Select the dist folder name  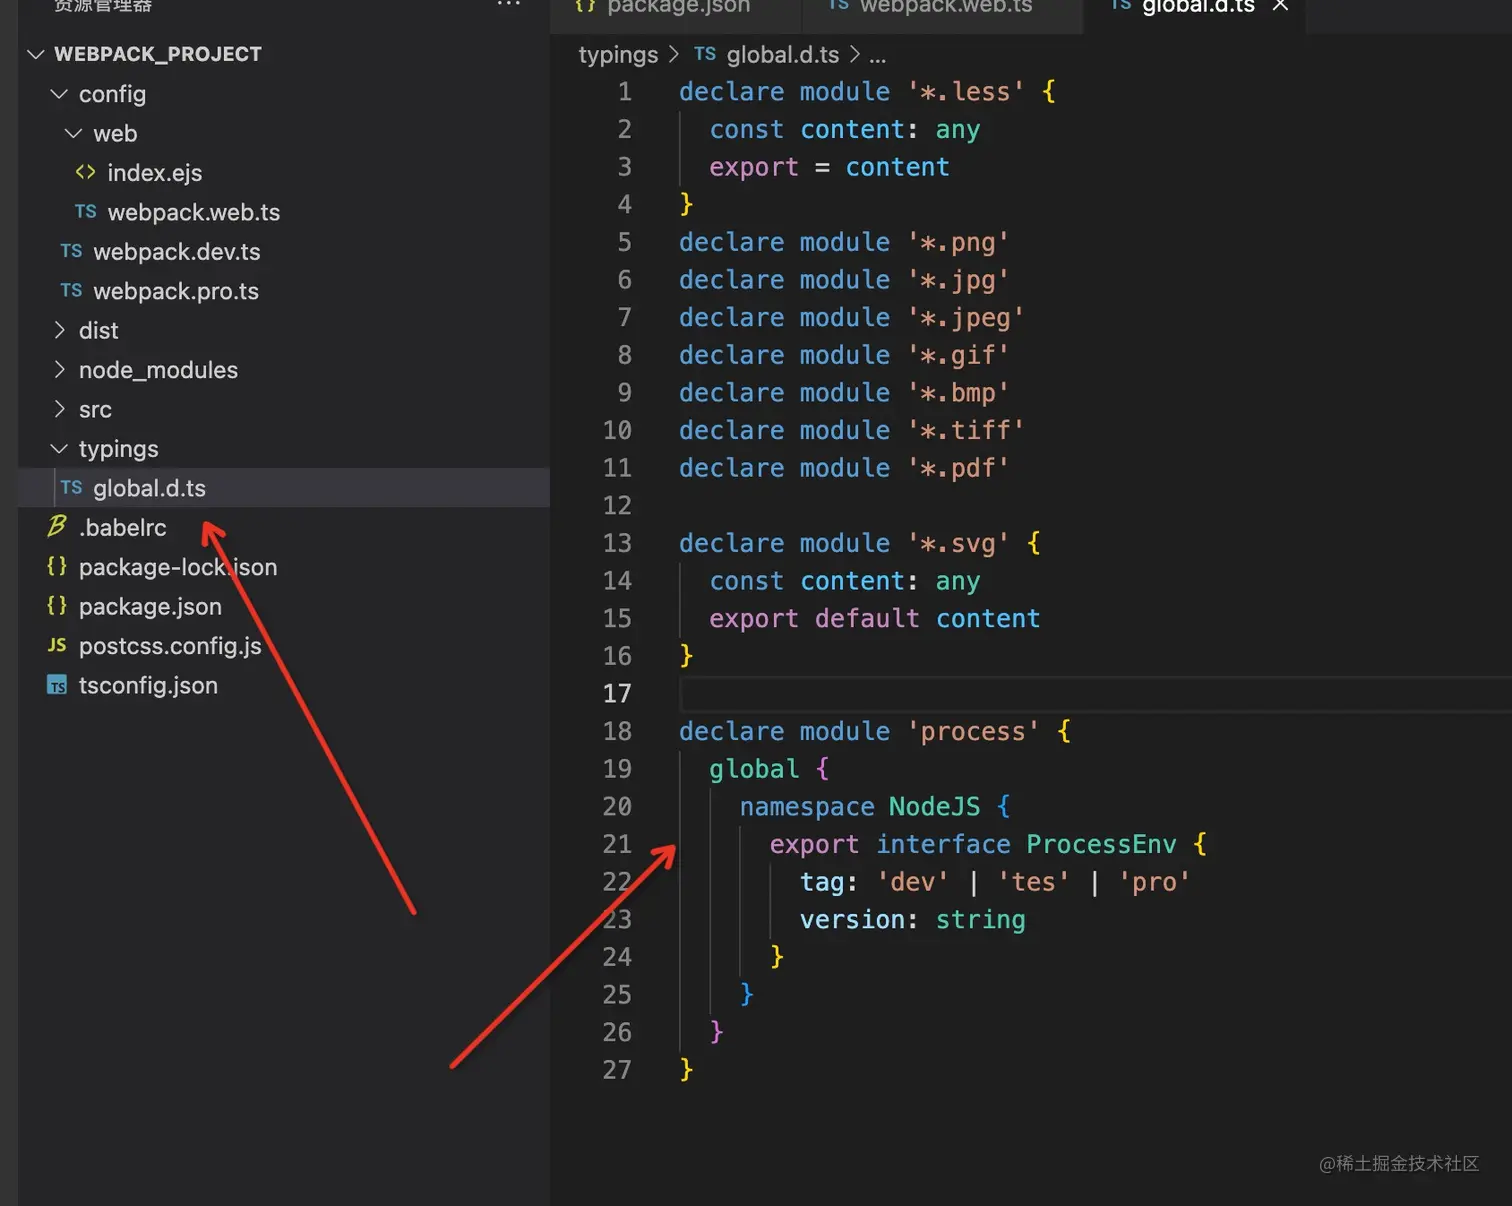pos(99,331)
